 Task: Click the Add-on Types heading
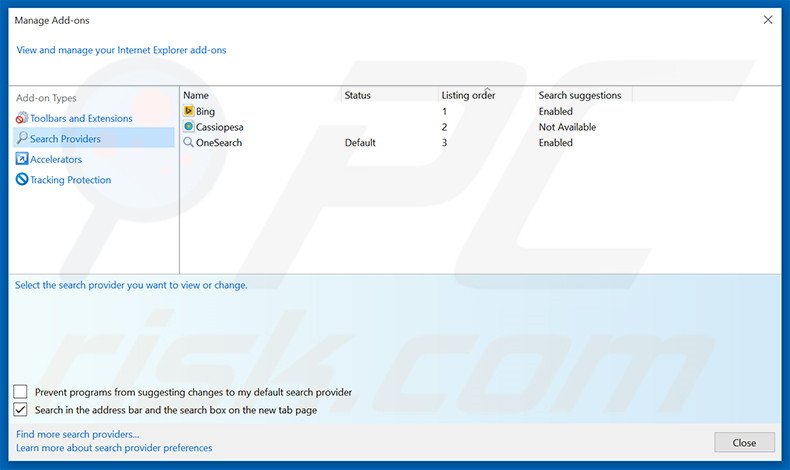46,98
